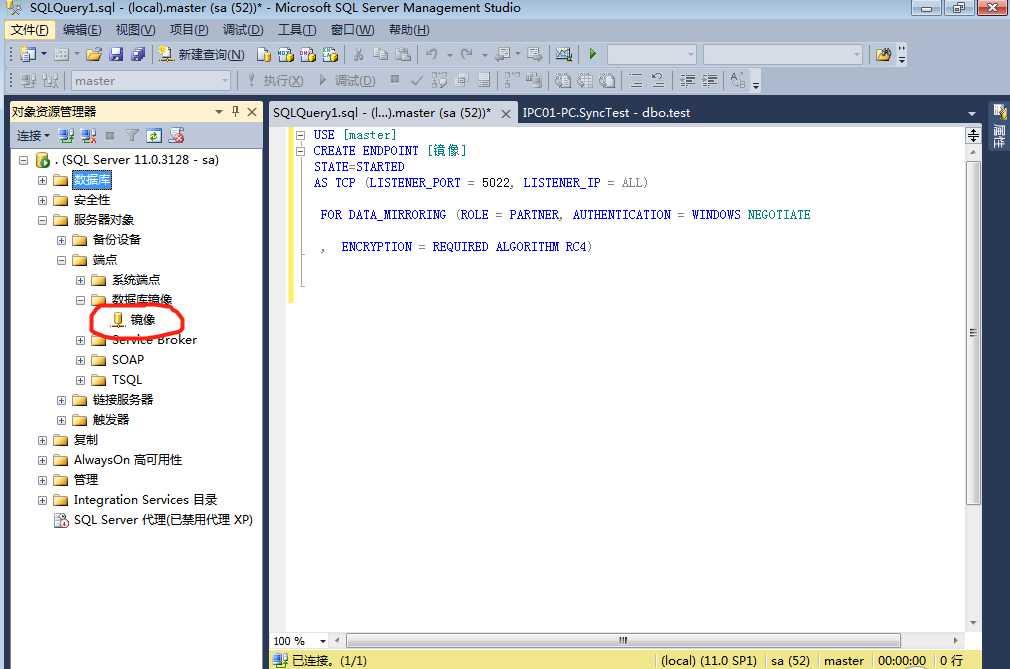Viewport: 1010px width, 669px height.
Task: Save the current query with the disk icon
Action: click(x=116, y=55)
